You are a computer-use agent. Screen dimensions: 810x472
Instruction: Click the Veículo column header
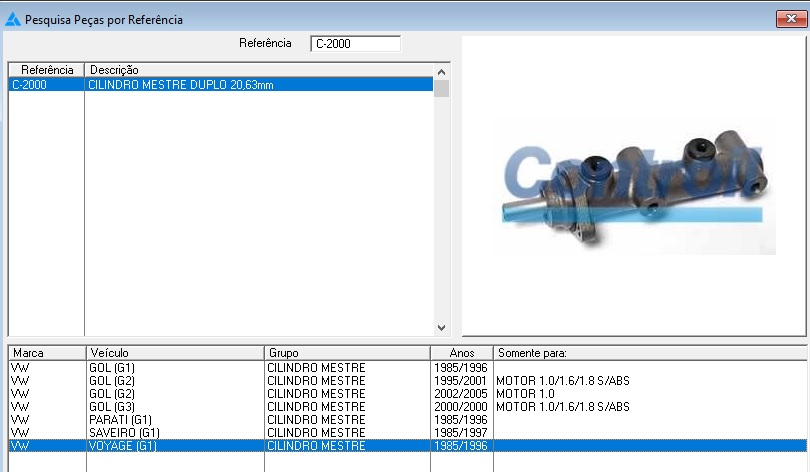[x=175, y=353]
